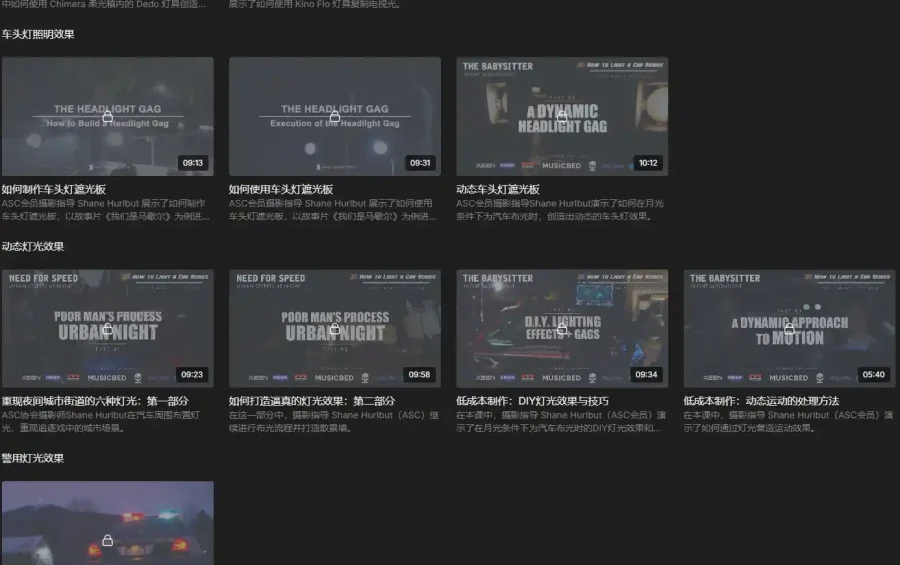Click description under 如何打造逼真的灯光效果：第二部分
Viewport: 900px width, 565px height.
[x=333, y=422]
